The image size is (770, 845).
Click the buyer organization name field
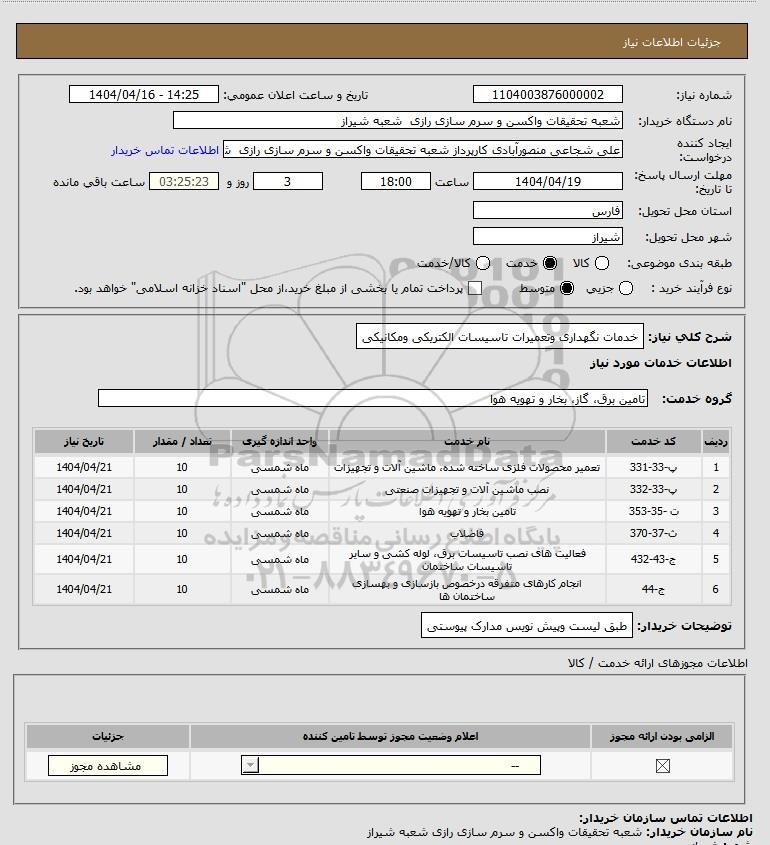[398, 120]
